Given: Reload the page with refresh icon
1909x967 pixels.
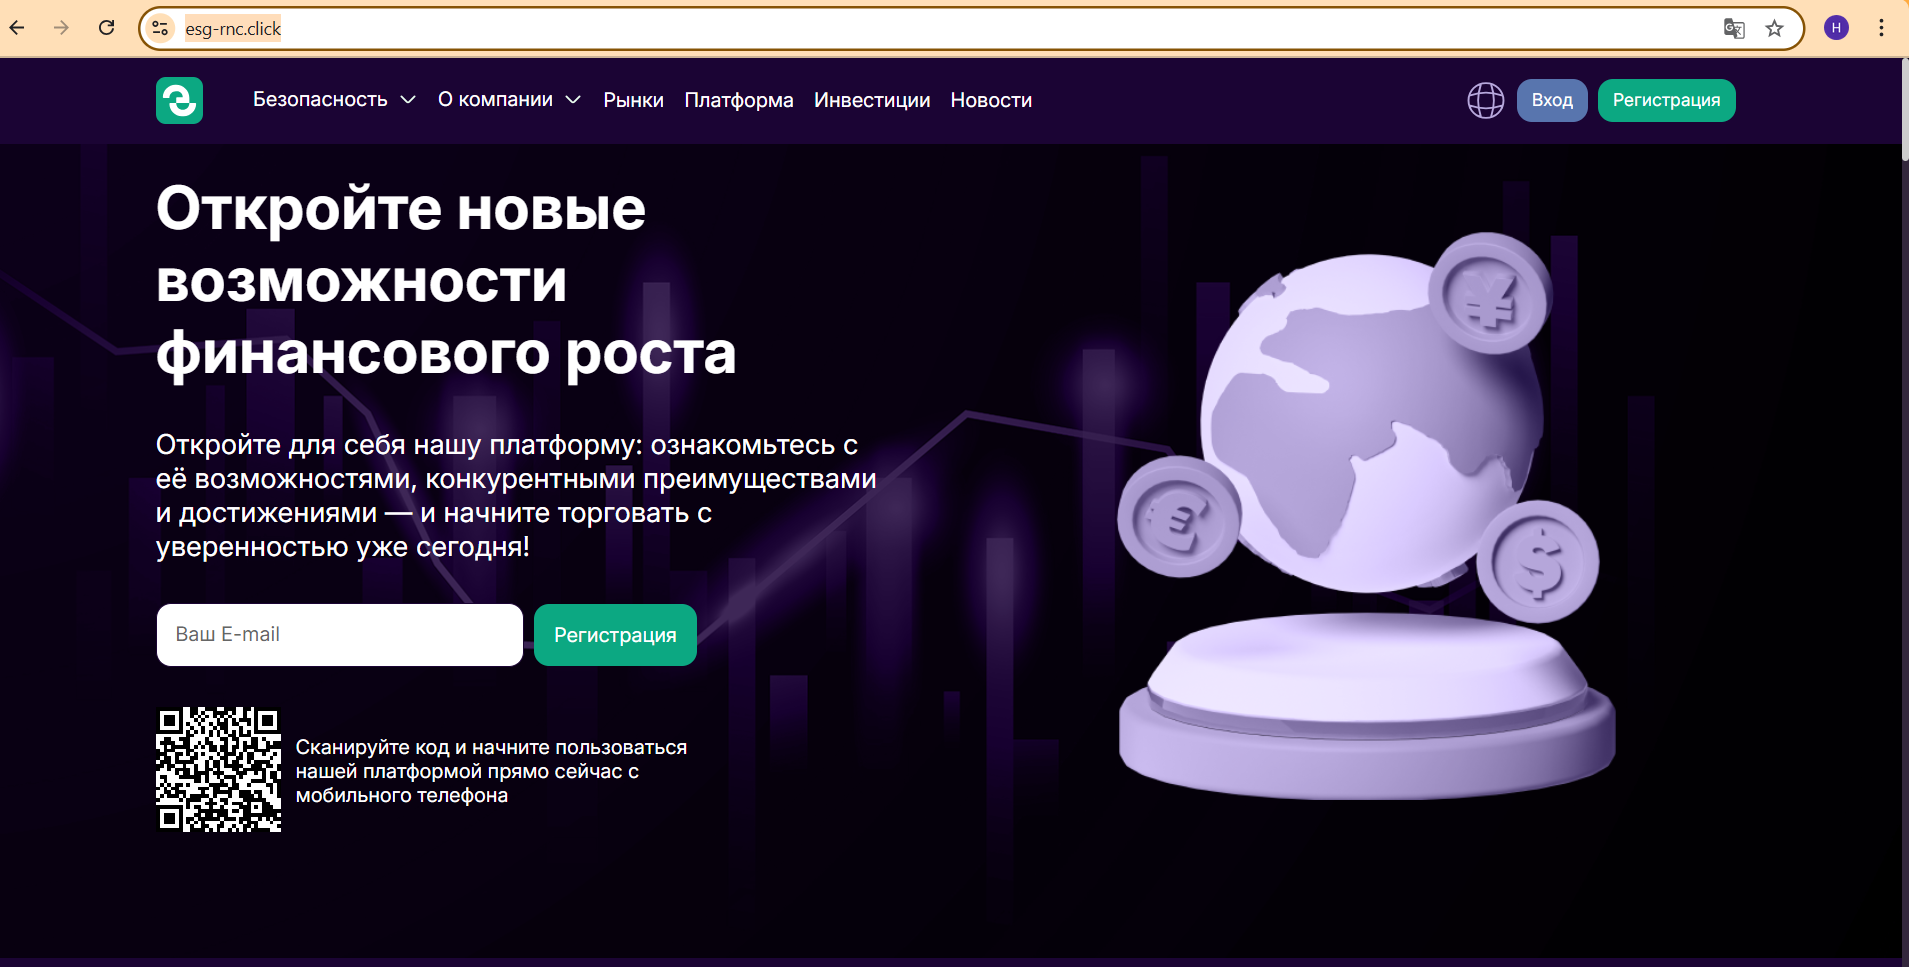Looking at the screenshot, I should click(x=107, y=28).
